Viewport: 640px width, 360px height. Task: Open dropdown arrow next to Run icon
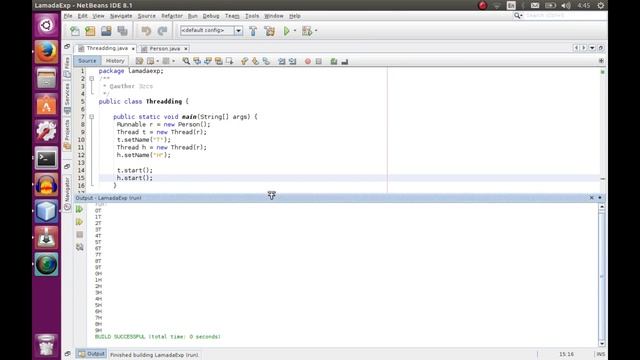[x=295, y=31]
